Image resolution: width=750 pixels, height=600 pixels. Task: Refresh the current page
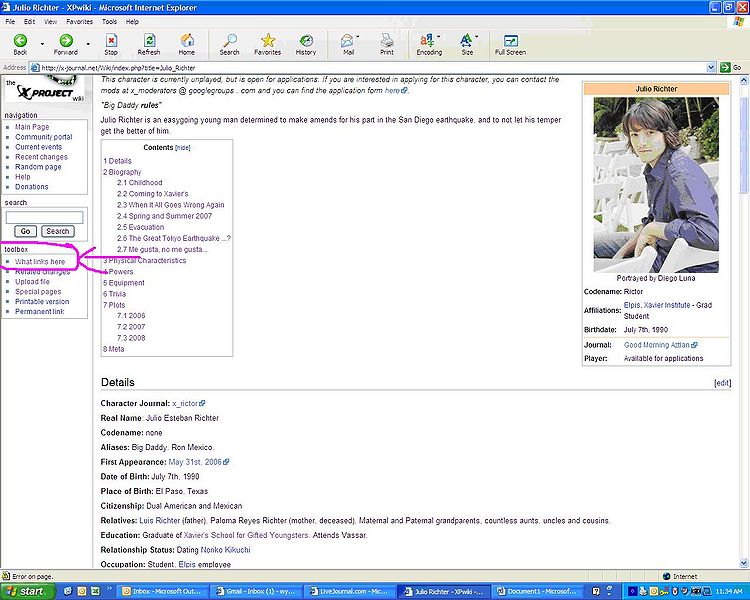[x=149, y=44]
